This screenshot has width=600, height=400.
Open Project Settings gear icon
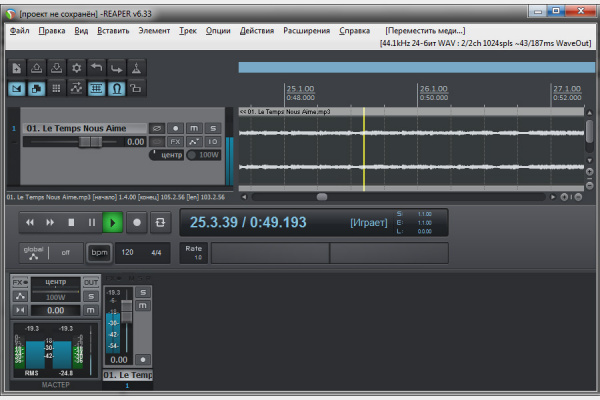click(x=76, y=69)
